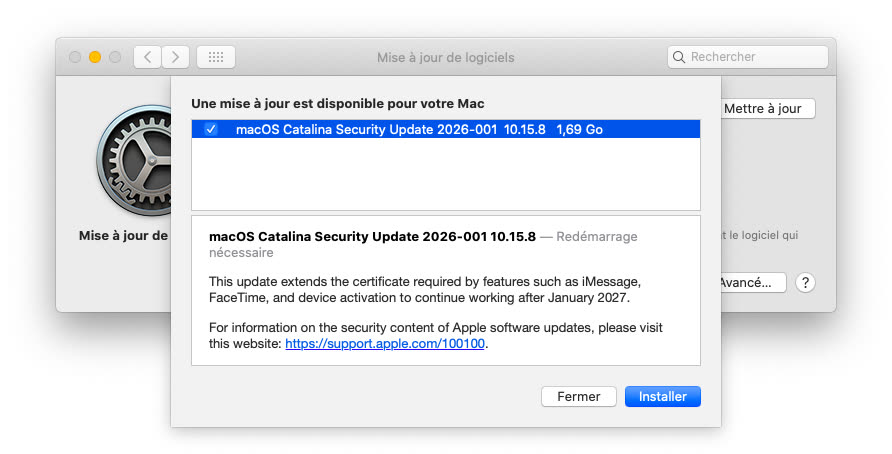
Task: Click the empty area of updates list
Action: pyautogui.click(x=445, y=175)
